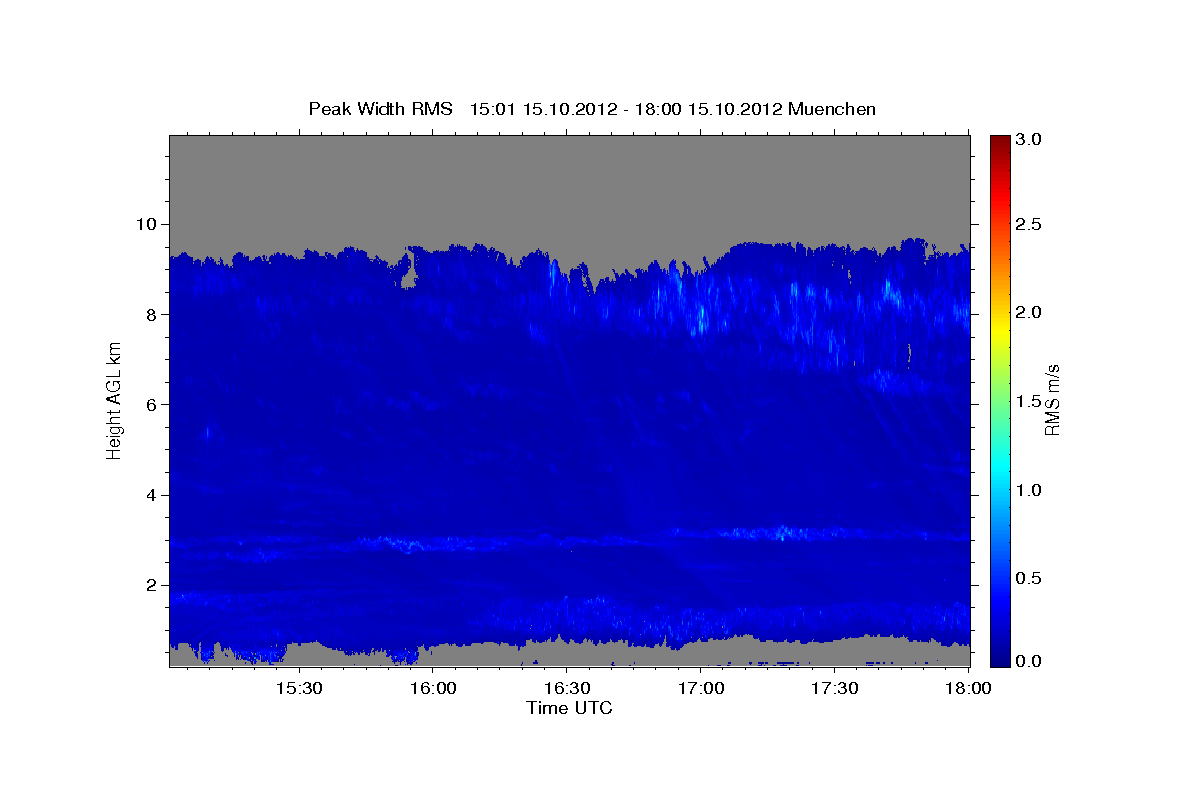Click the 'Height AGL km' axis label

pos(114,400)
